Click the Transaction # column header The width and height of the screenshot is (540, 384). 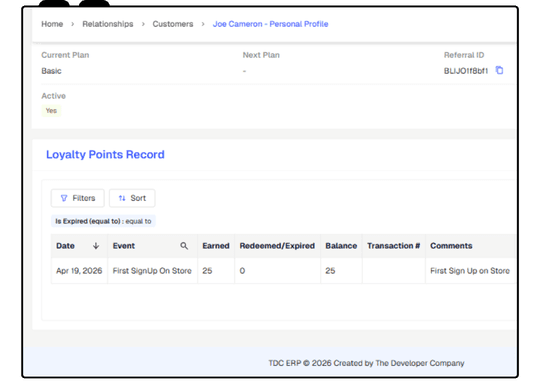tap(393, 246)
